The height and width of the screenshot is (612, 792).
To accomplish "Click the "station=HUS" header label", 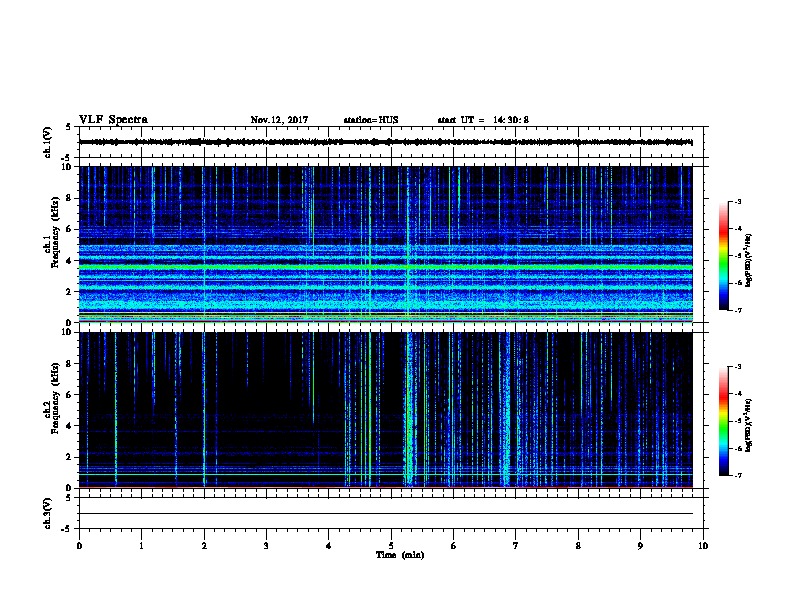I will [371, 120].
